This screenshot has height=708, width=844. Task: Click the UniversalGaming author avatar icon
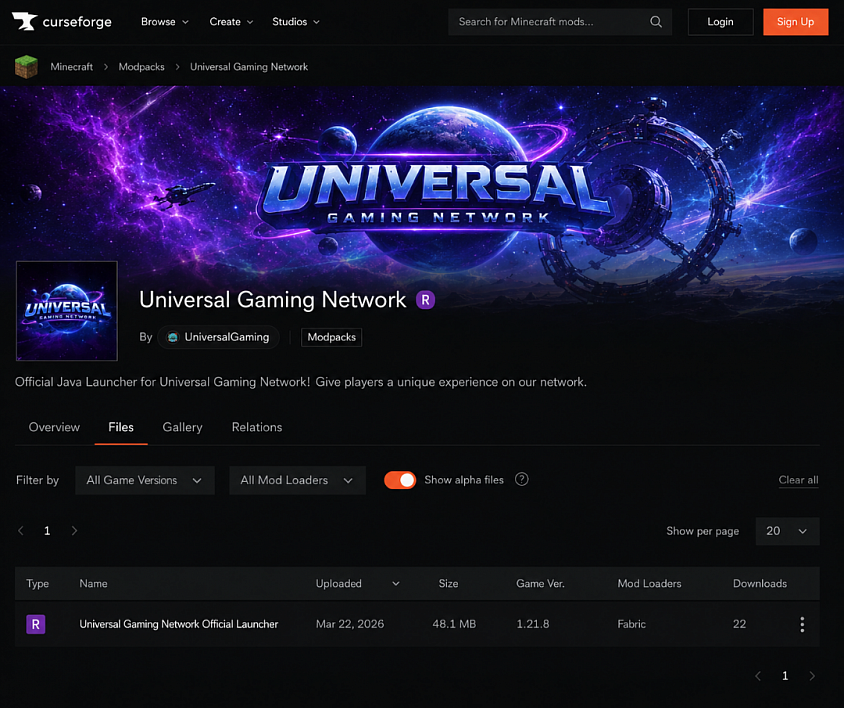[173, 337]
